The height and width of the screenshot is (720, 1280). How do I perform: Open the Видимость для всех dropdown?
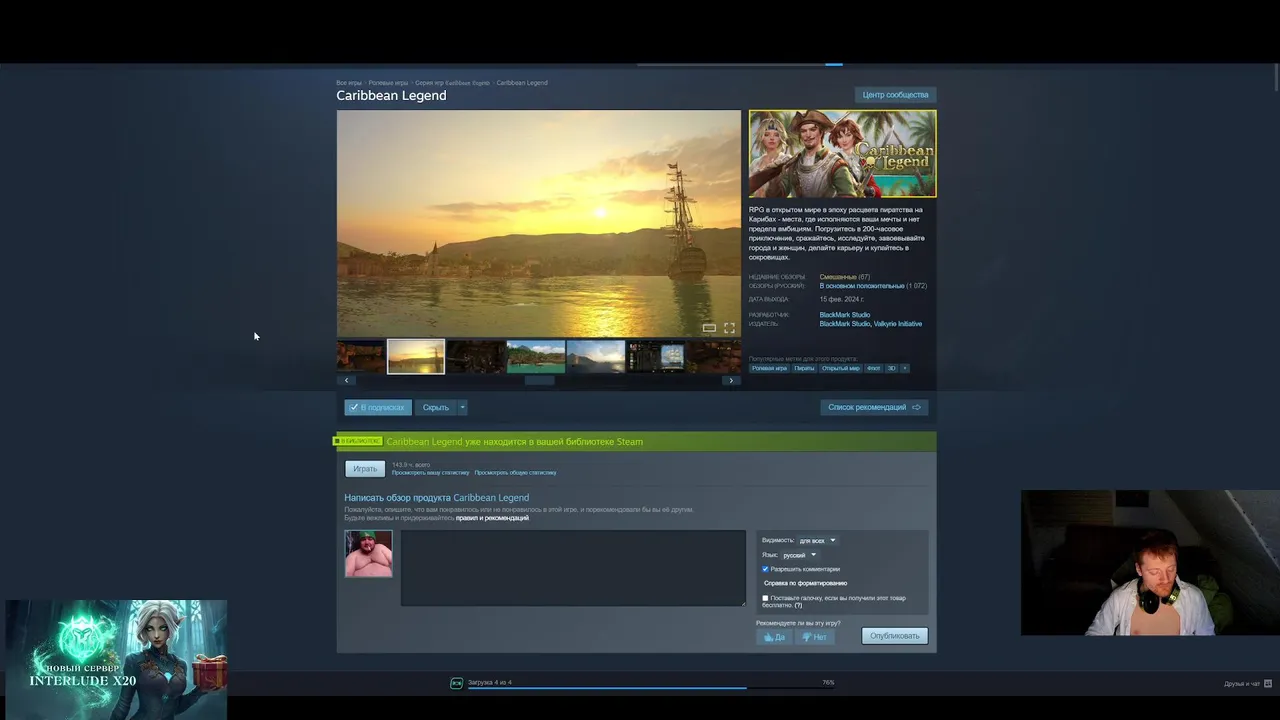(x=817, y=540)
